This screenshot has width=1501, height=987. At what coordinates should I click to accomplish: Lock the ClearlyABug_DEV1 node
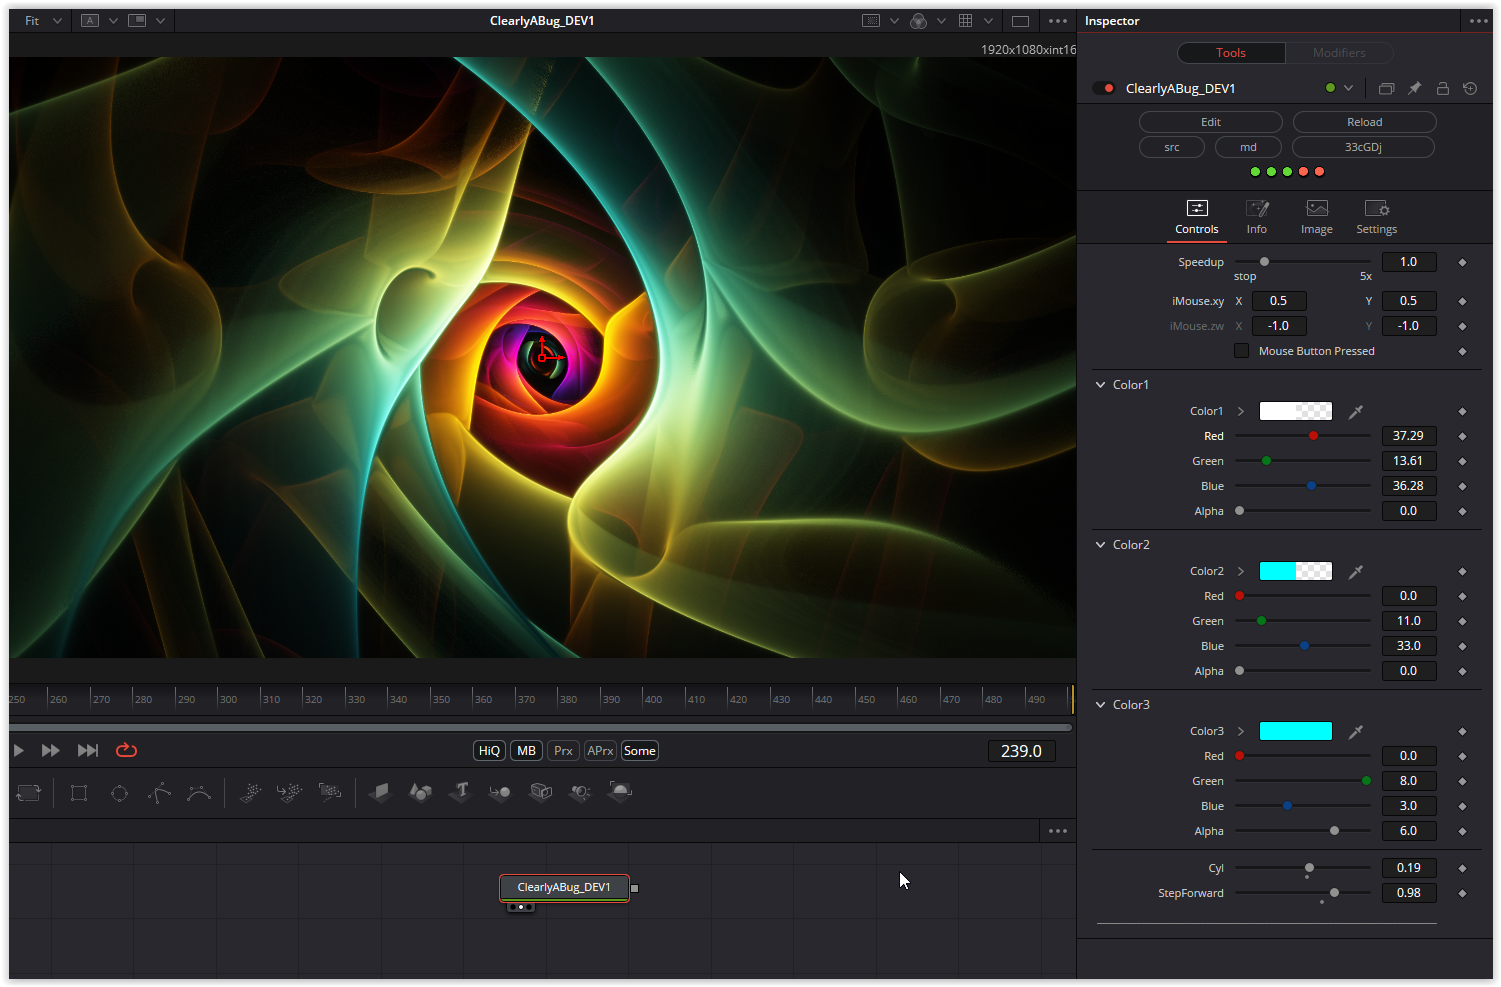click(1442, 88)
